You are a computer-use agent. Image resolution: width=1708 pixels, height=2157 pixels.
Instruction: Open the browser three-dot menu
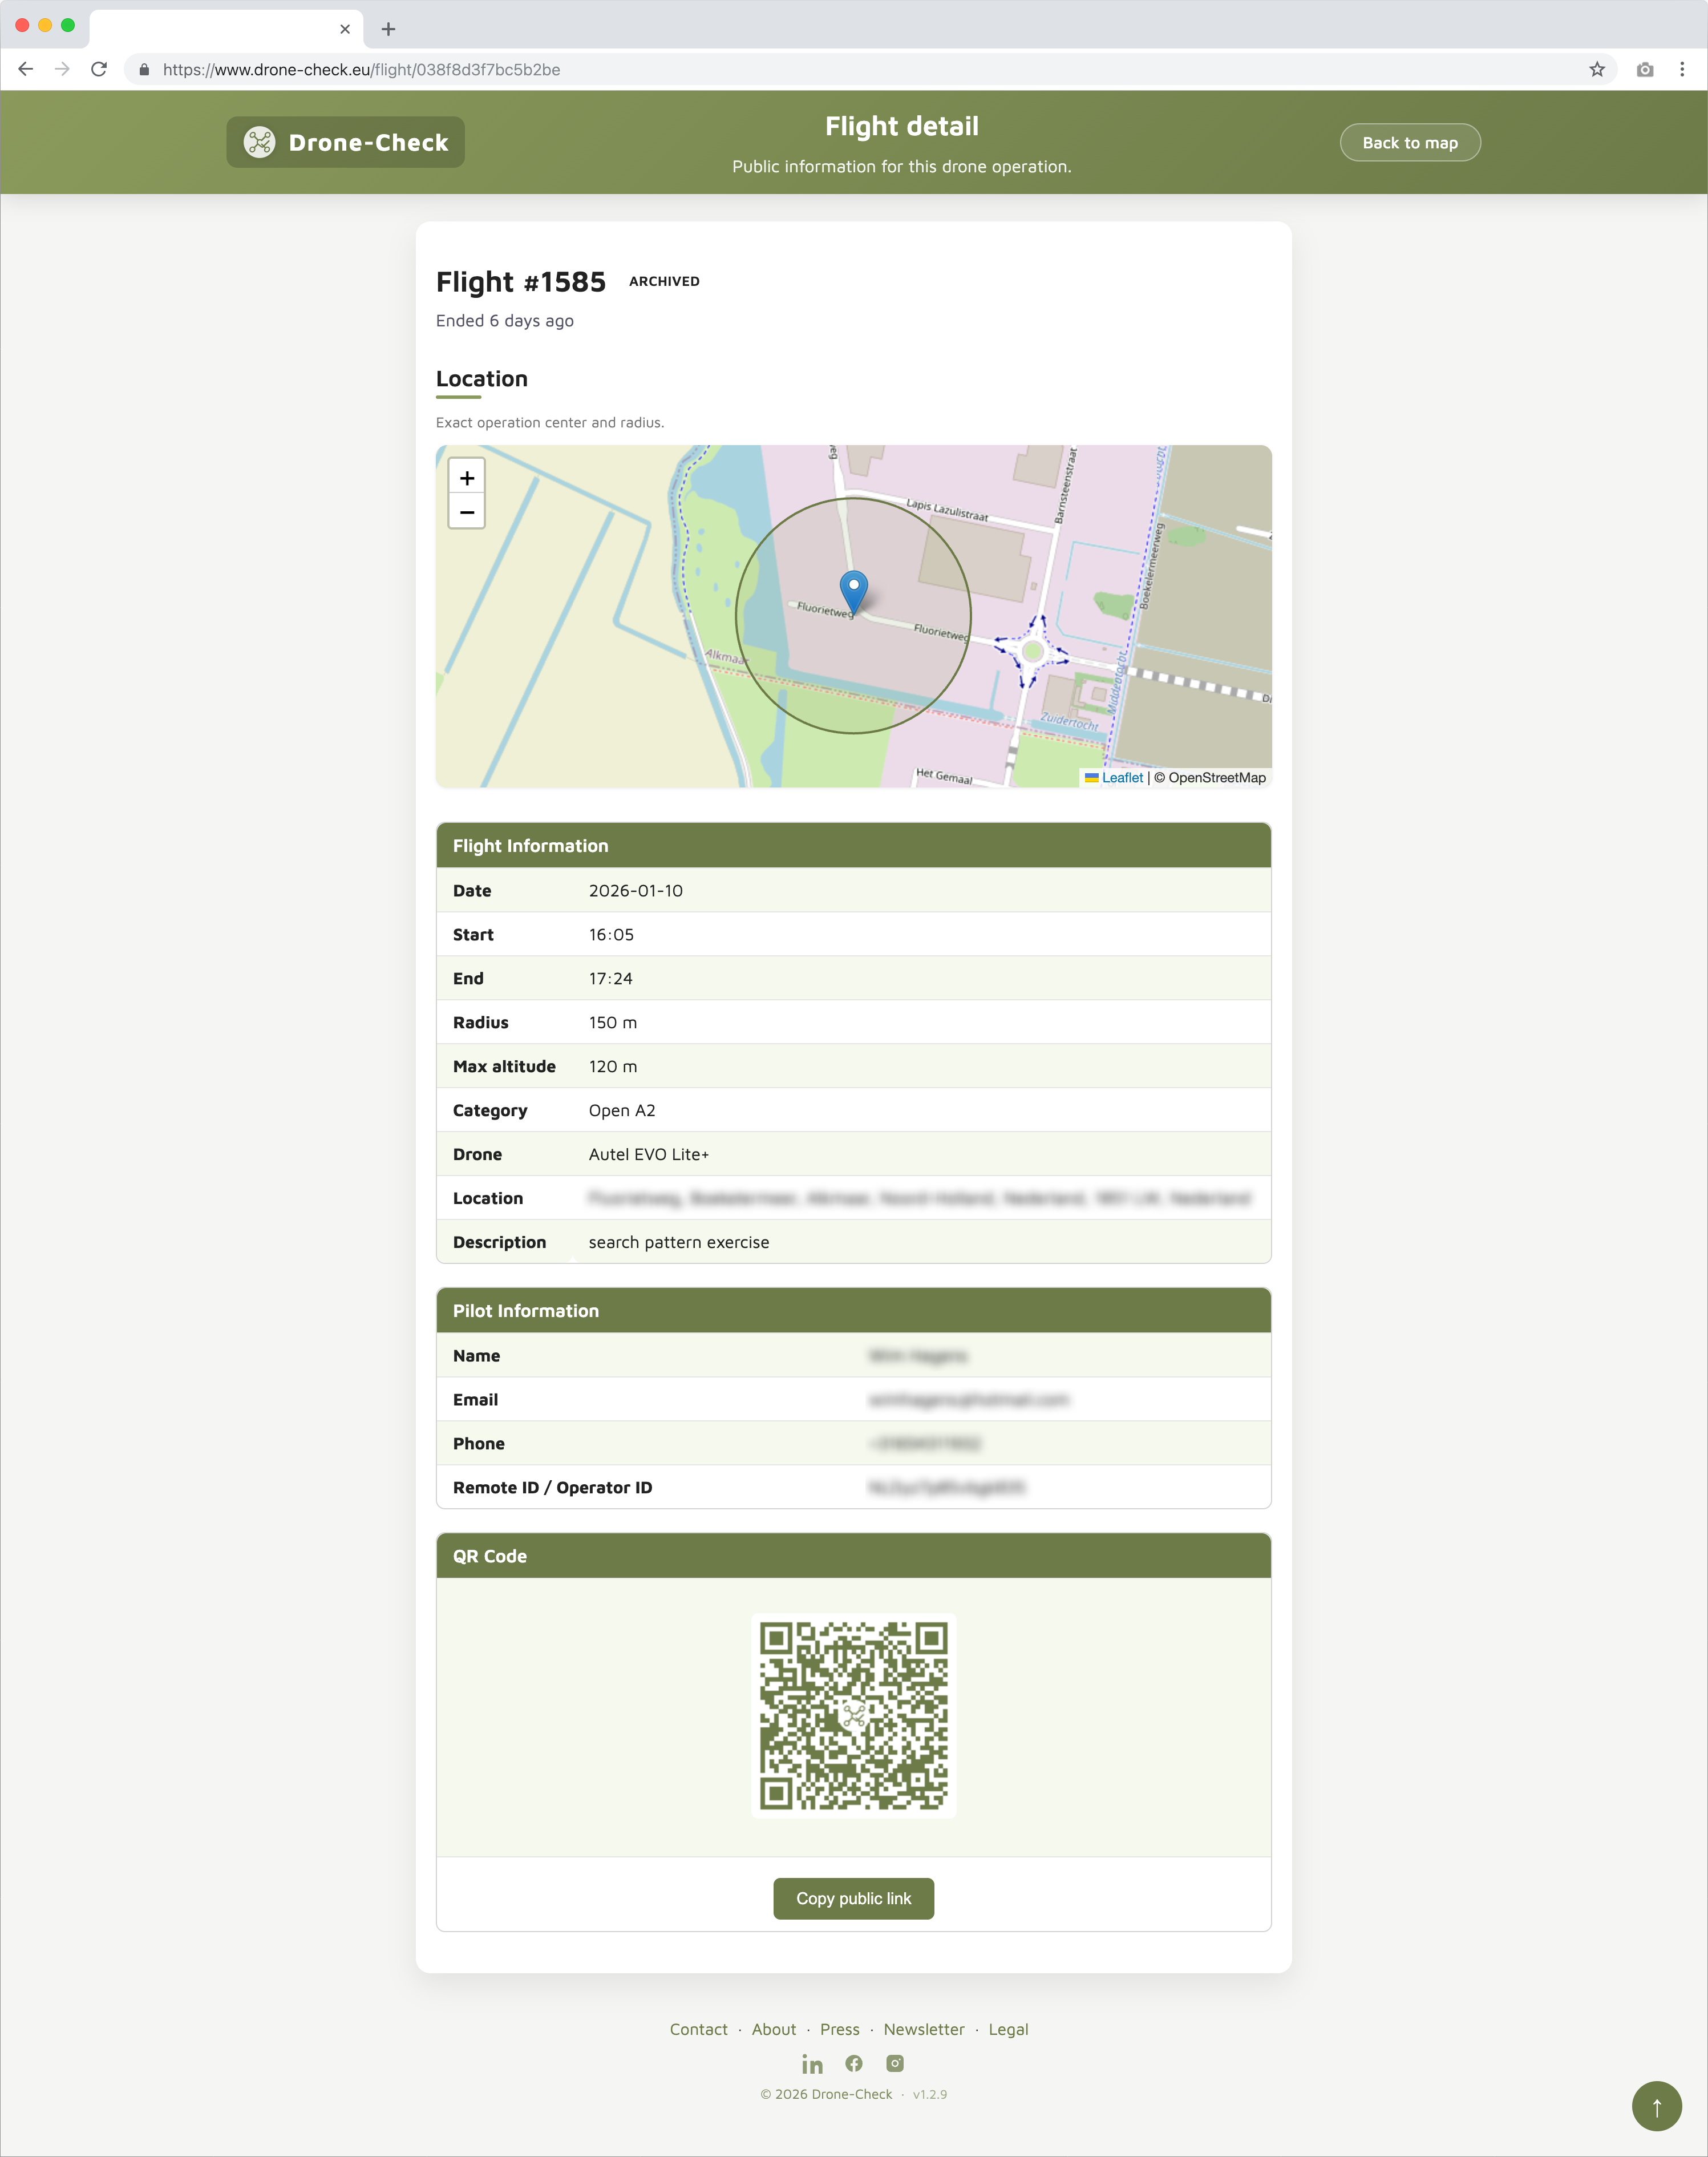(x=1682, y=69)
